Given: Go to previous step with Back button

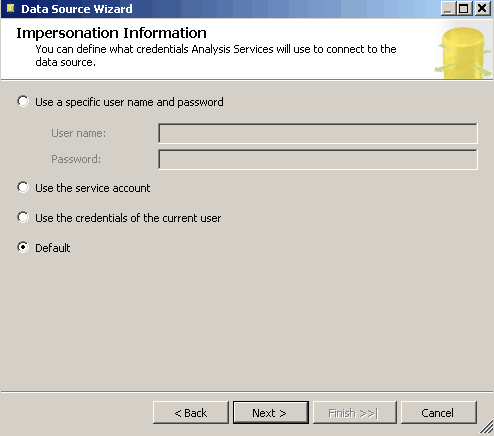Looking at the screenshot, I should point(191,413).
